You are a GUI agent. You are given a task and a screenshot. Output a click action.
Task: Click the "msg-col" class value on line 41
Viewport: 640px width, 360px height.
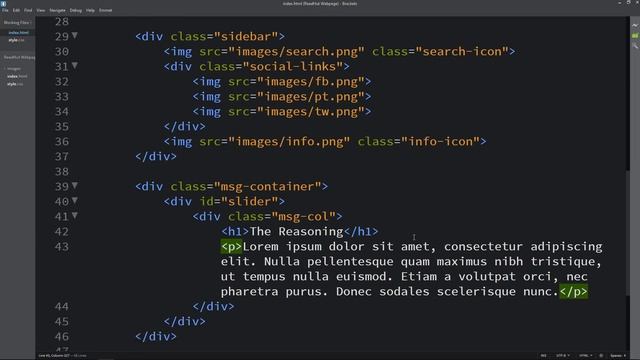[x=304, y=217]
